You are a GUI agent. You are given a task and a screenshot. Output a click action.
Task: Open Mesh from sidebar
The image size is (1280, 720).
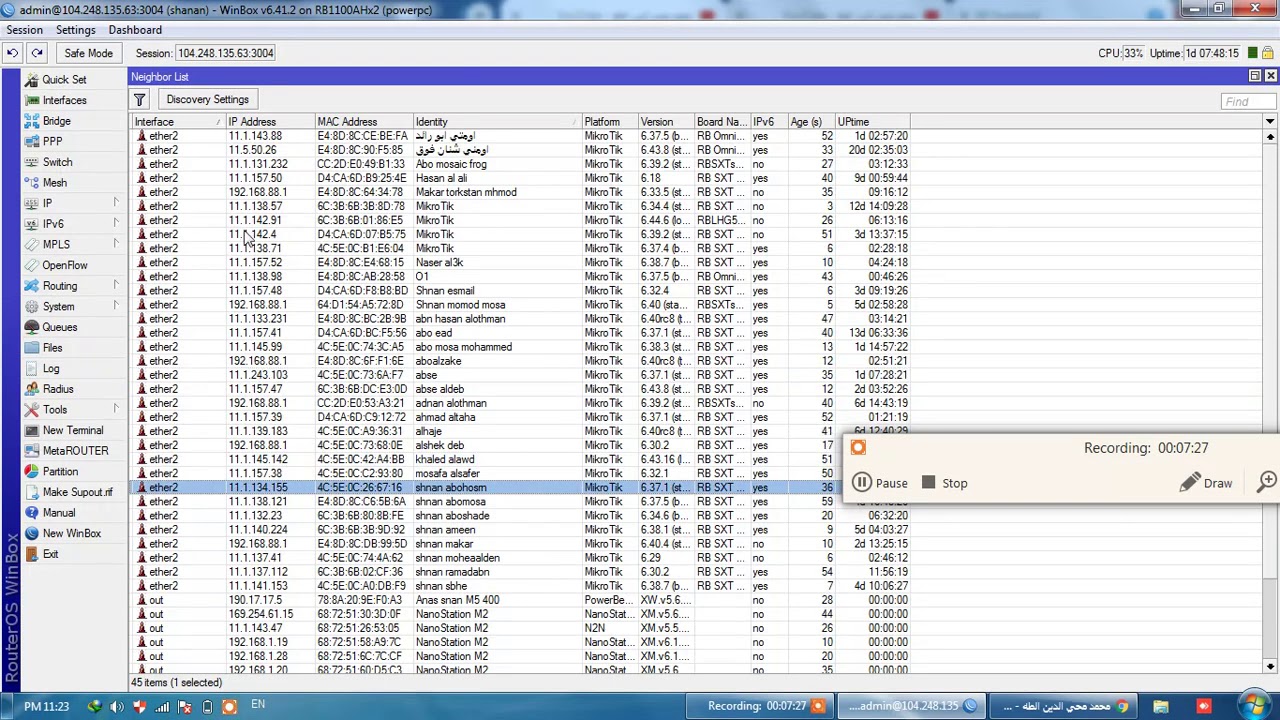pos(54,183)
